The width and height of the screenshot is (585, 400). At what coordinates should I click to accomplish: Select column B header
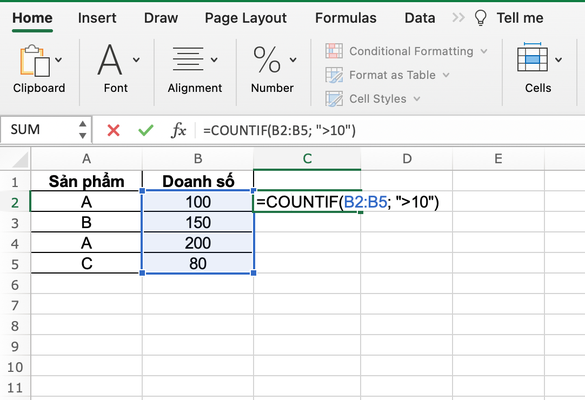[x=198, y=159]
